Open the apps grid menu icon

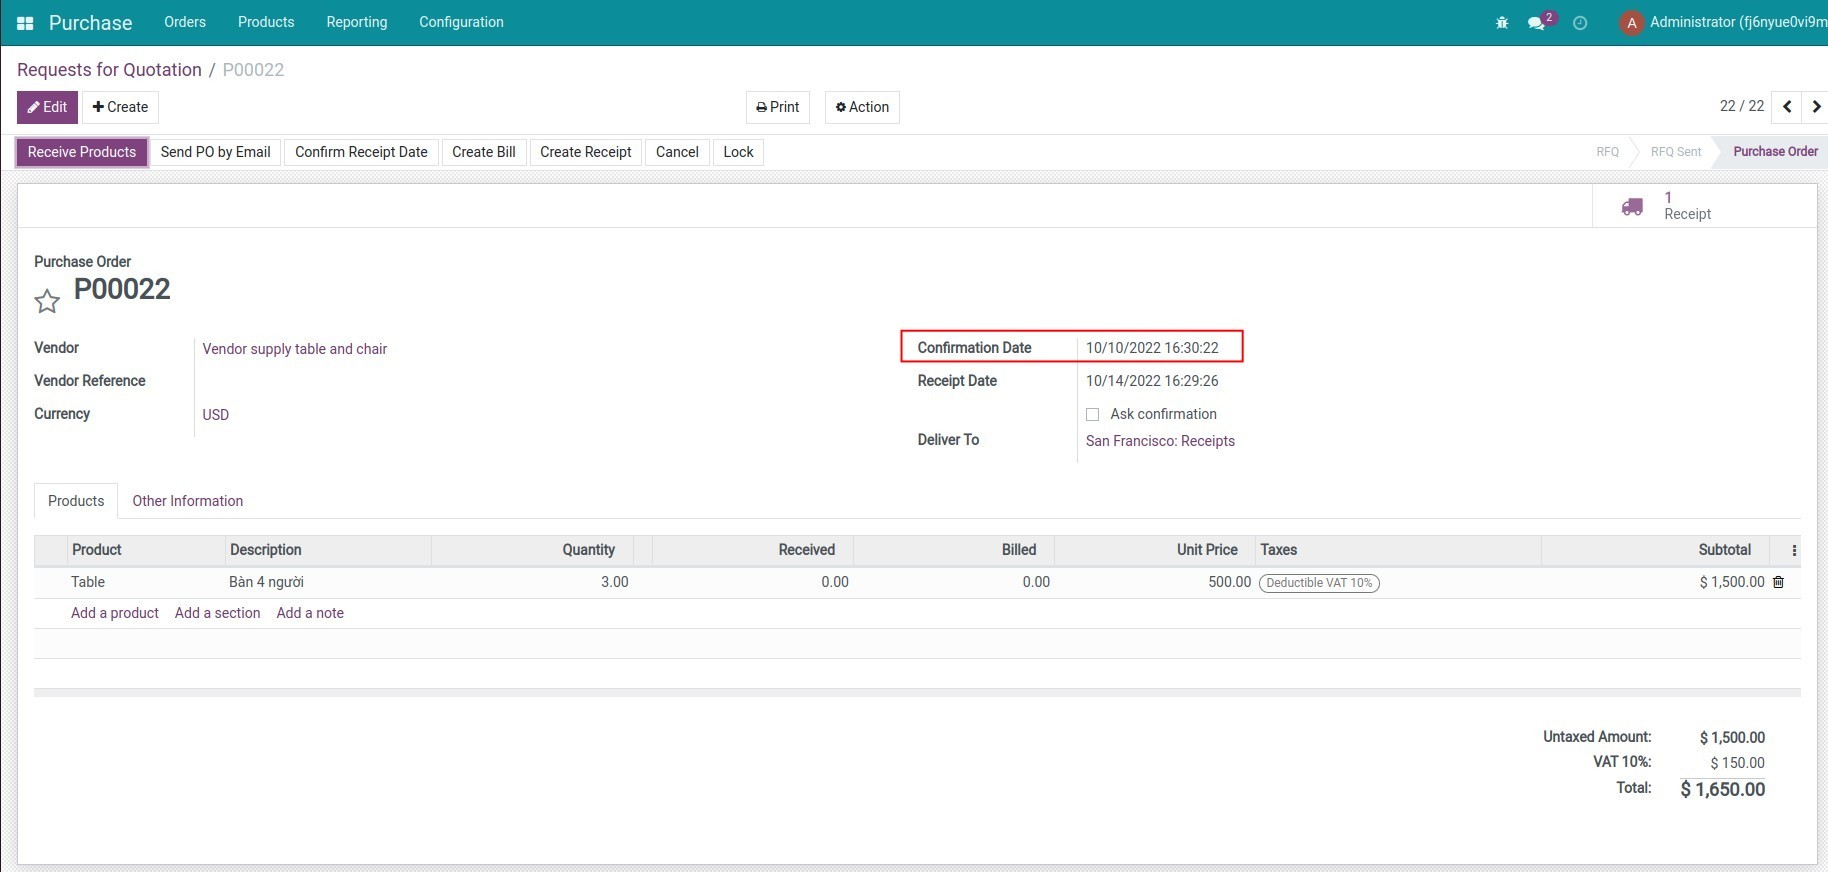click(x=25, y=23)
